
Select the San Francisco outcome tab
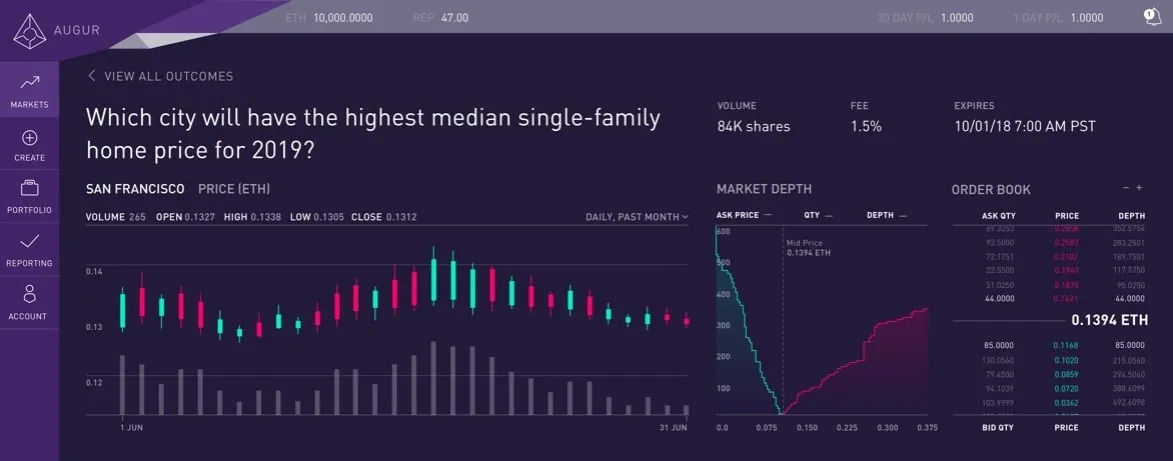coord(135,189)
